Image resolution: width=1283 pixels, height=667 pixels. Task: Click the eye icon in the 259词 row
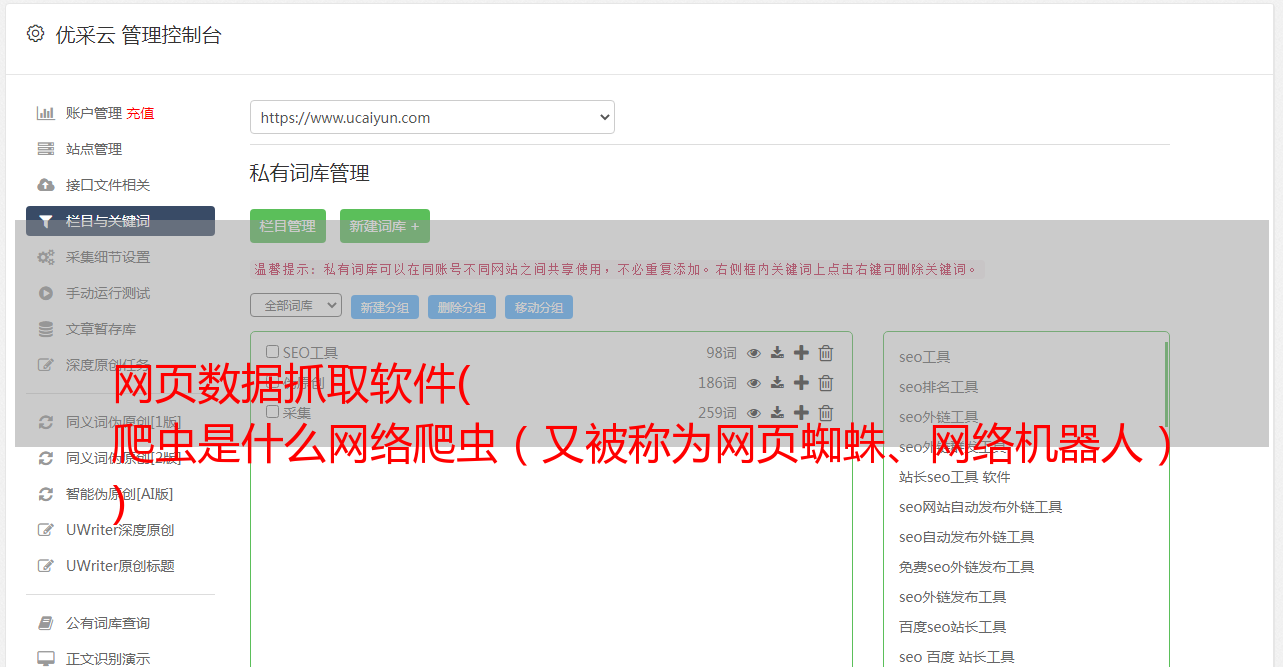coord(754,413)
